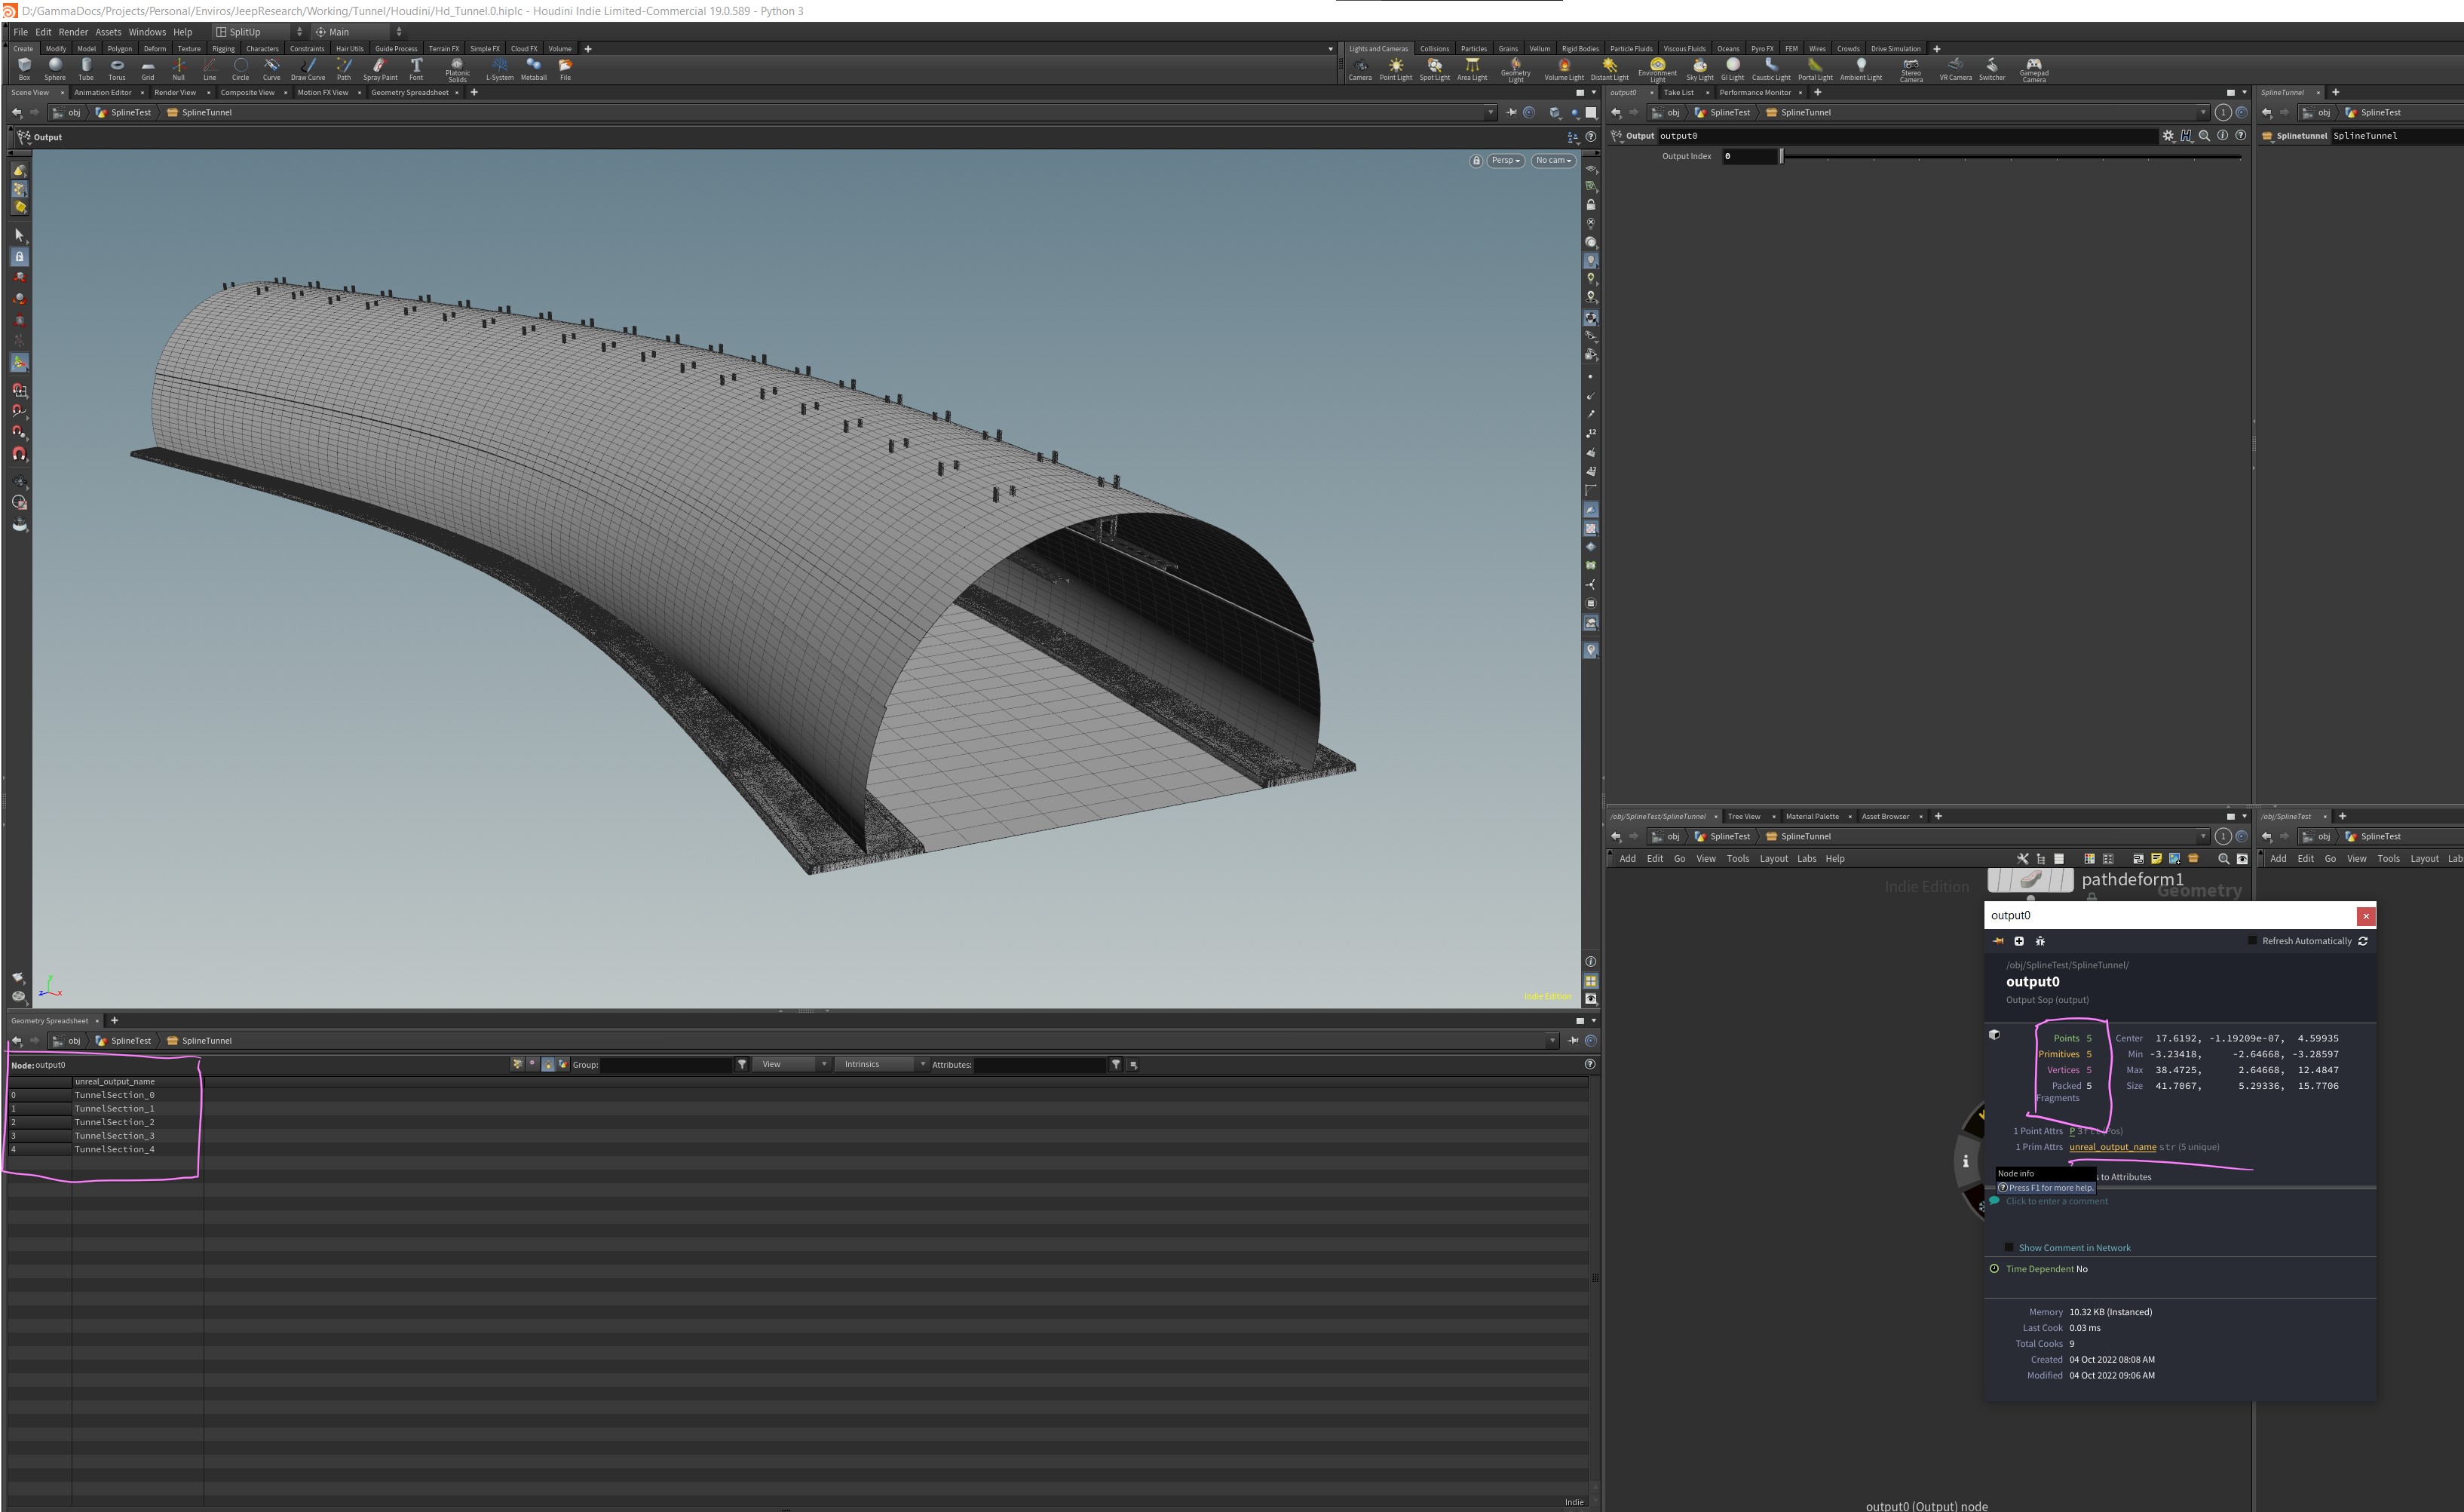Select the Tube shelf tool
This screenshot has width=2464, height=1512.
(x=86, y=69)
